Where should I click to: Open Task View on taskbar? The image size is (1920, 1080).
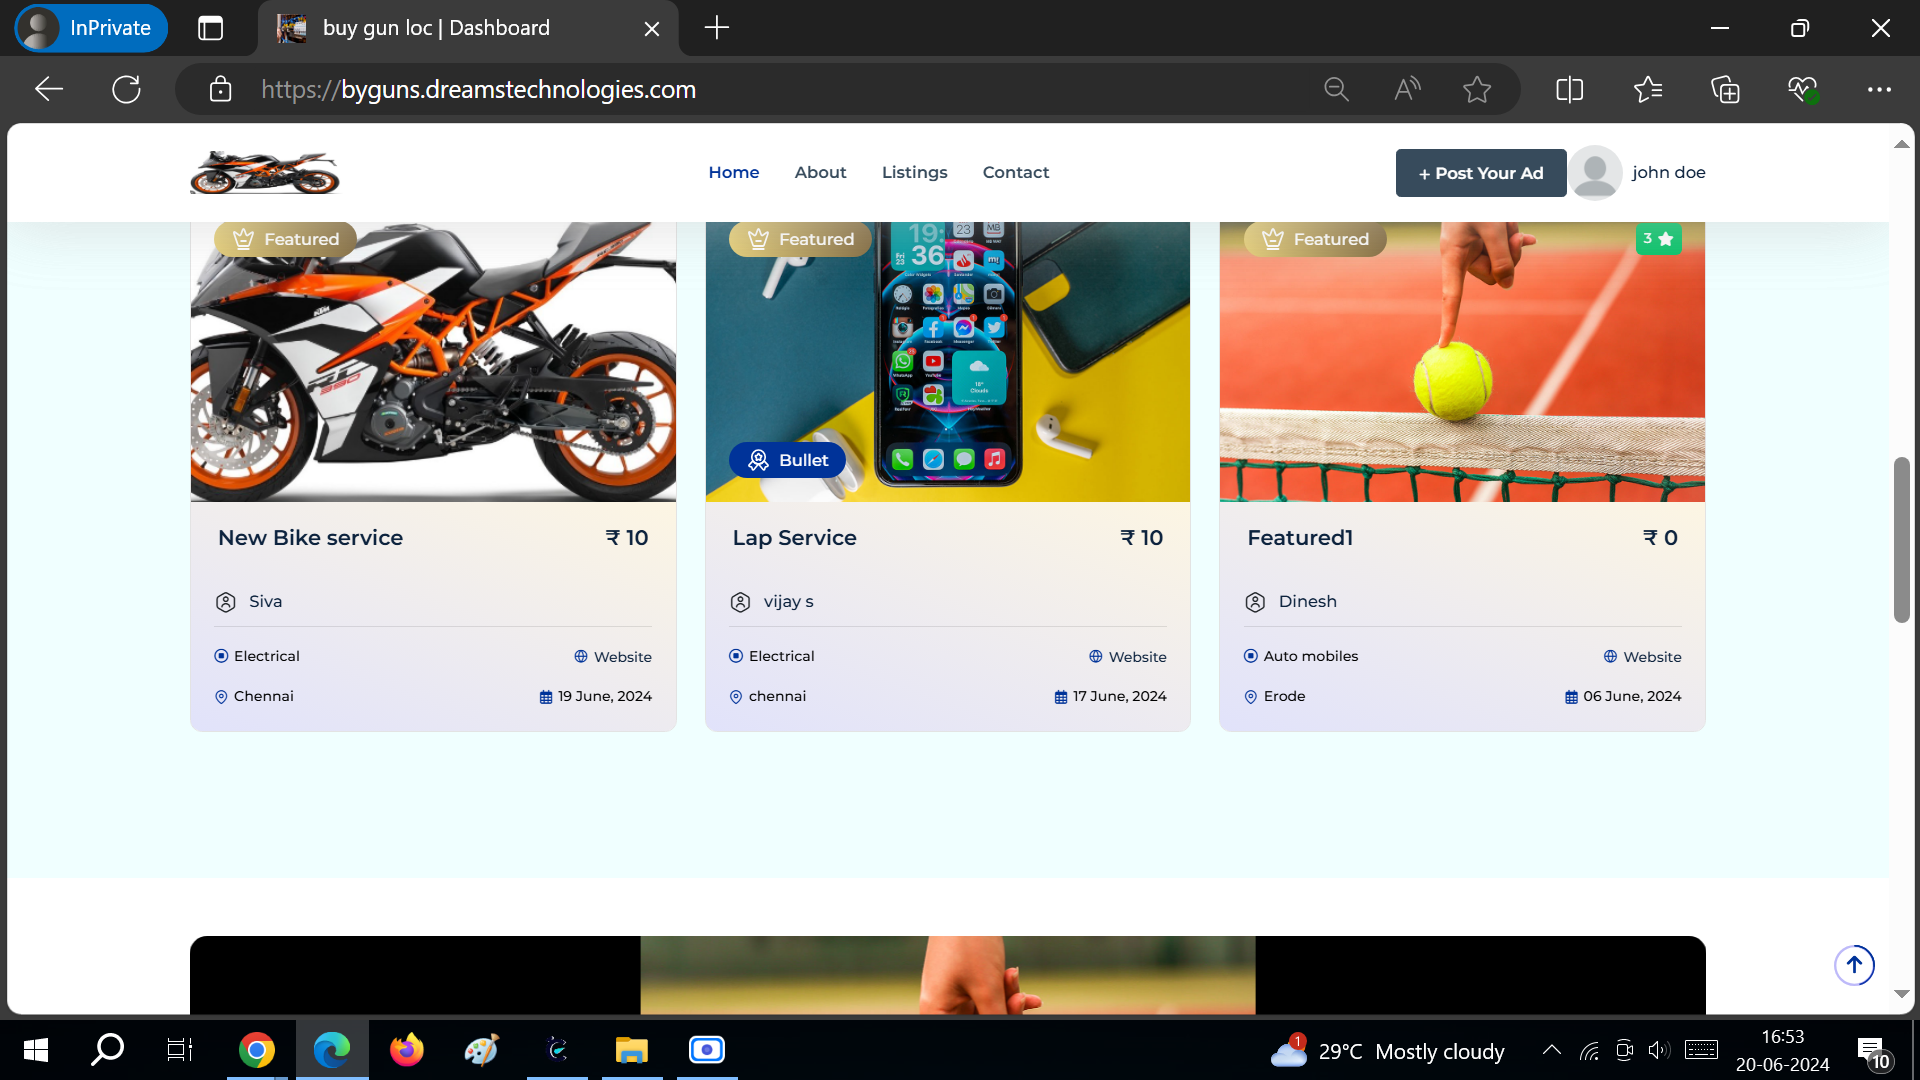[x=180, y=1050]
